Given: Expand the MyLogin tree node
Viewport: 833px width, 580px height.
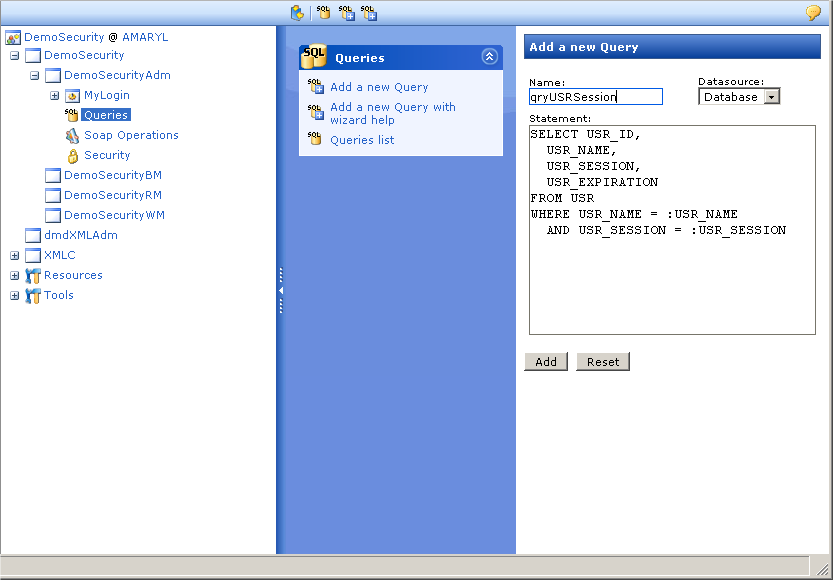Looking at the screenshot, I should click(54, 95).
